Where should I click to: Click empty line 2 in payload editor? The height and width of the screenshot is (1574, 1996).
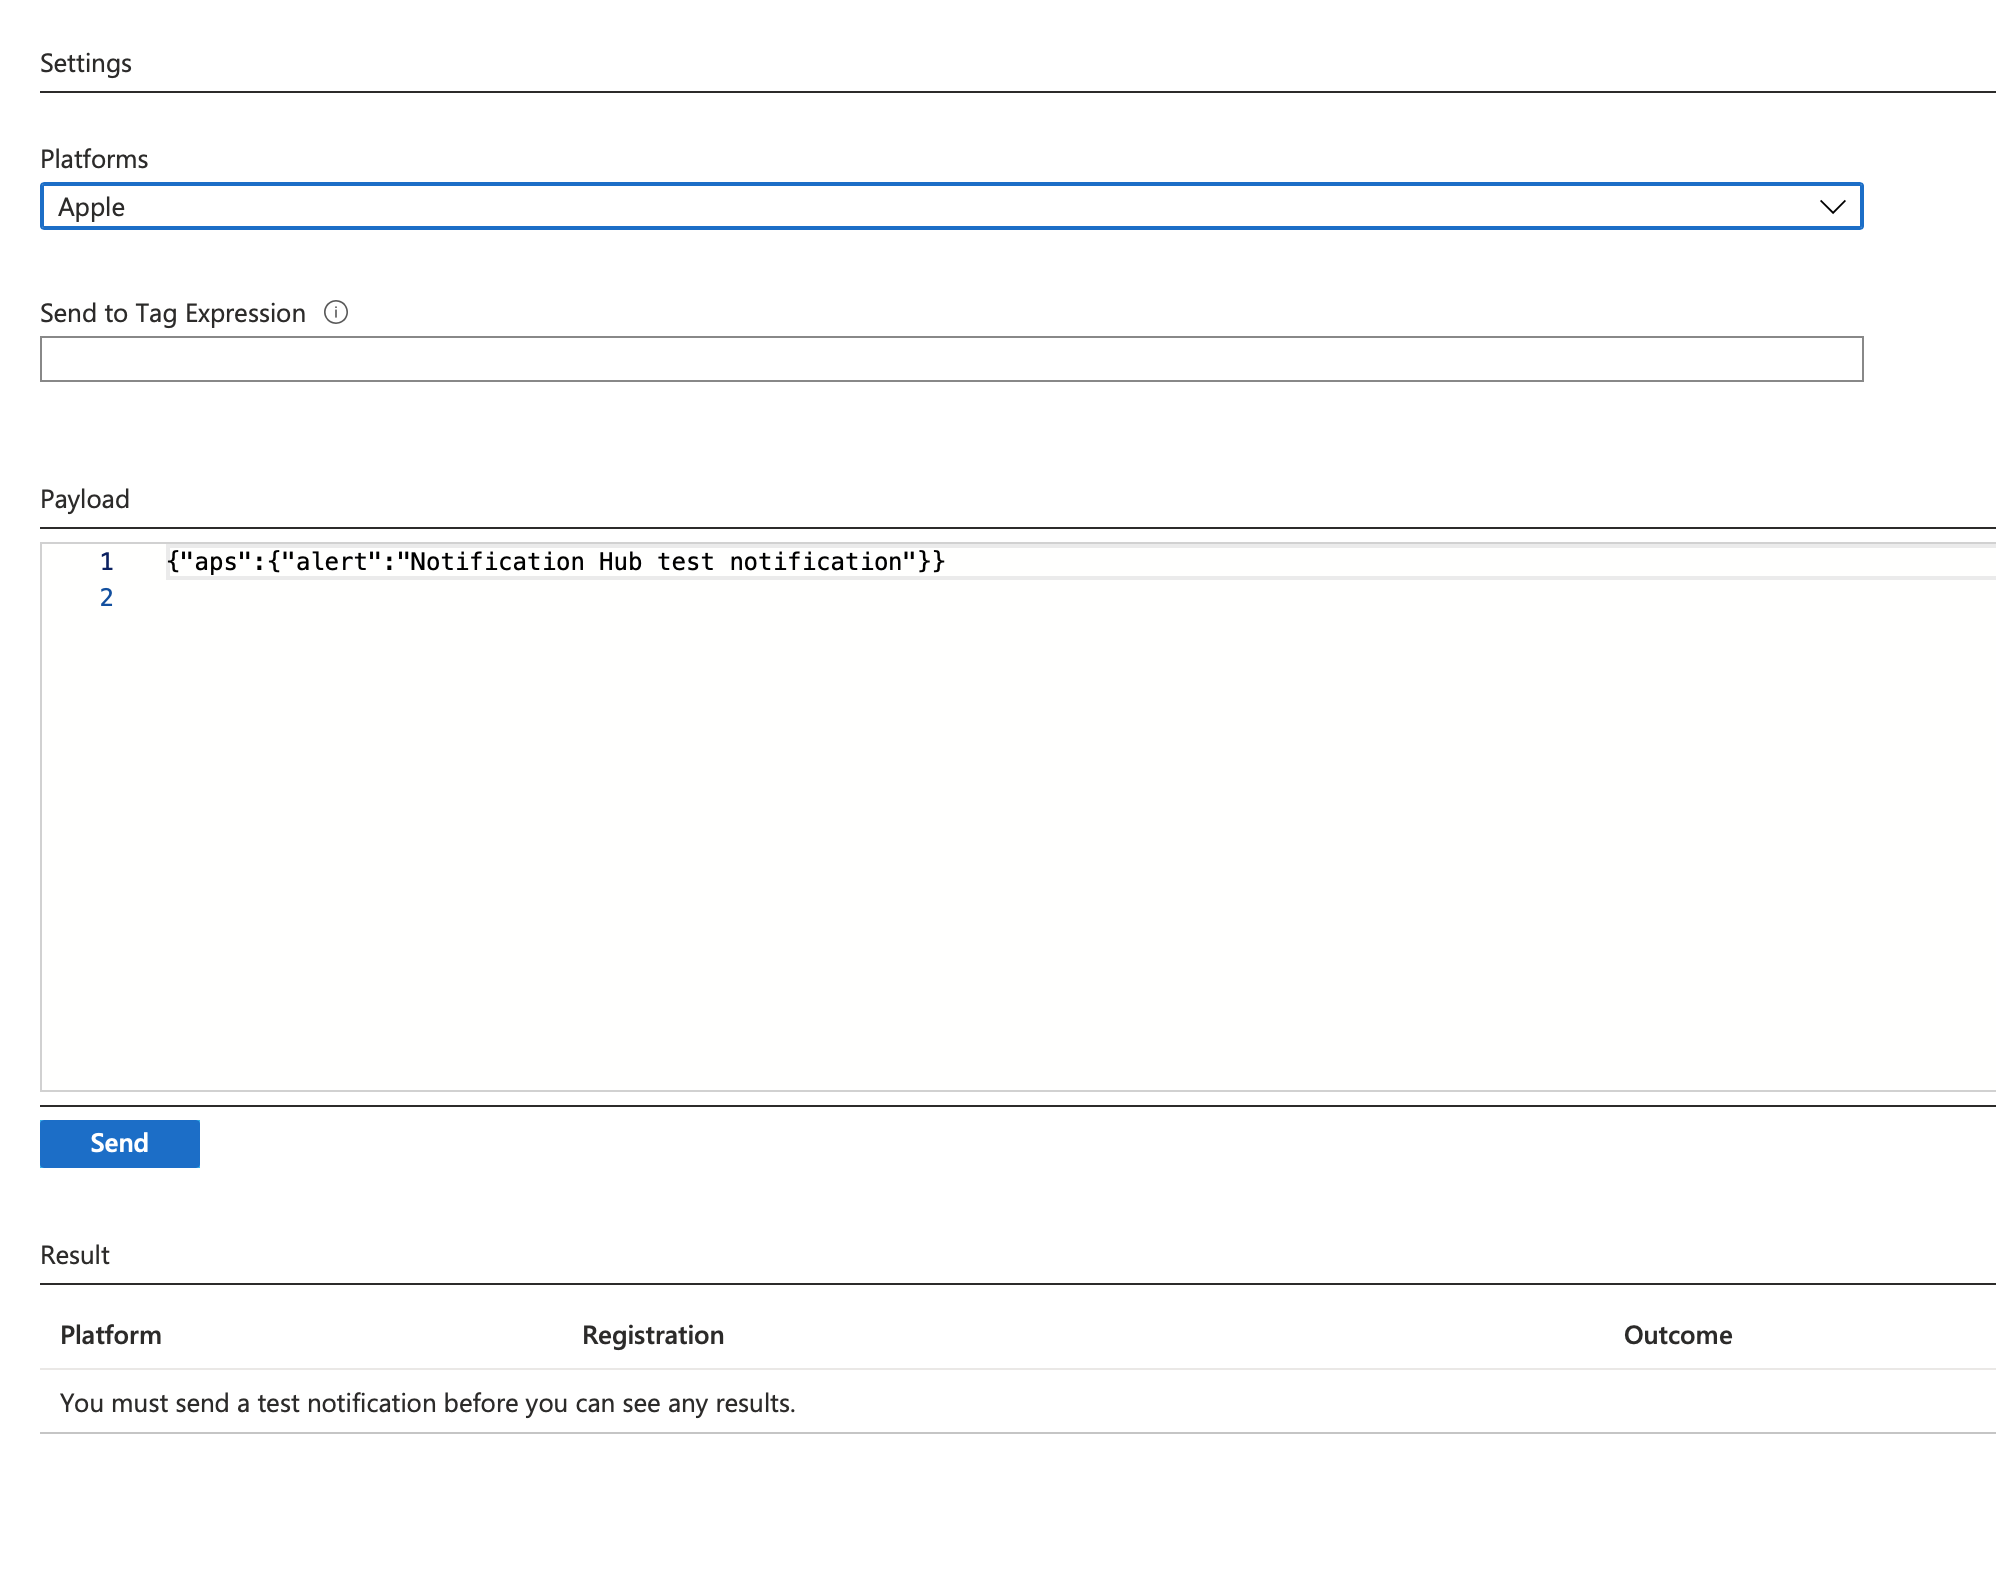tap(600, 598)
